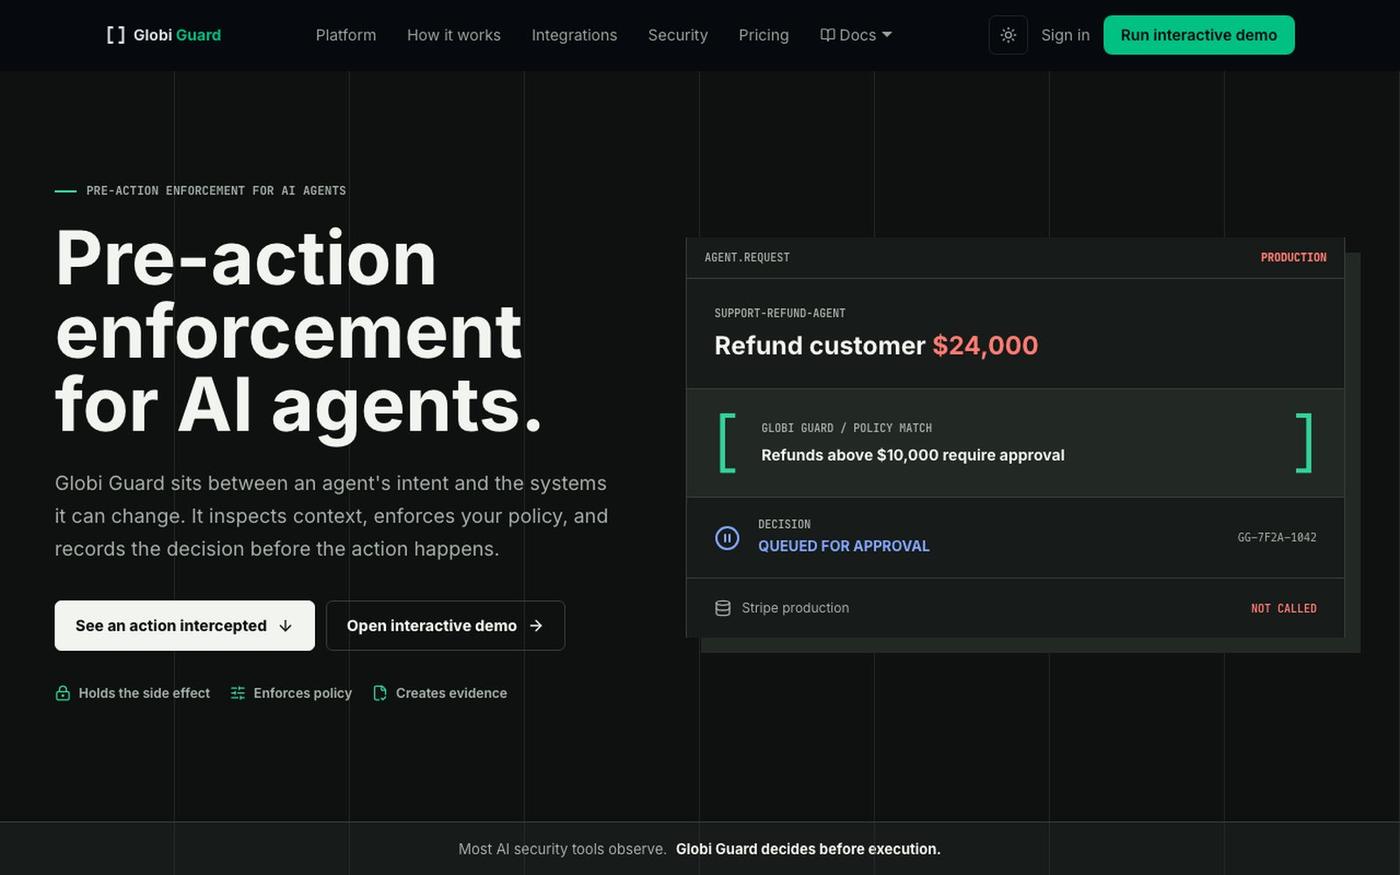Click the PRE-ACTION ENFORCEMENT FOR AI AGENTS eyebrow text

pyautogui.click(x=216, y=191)
